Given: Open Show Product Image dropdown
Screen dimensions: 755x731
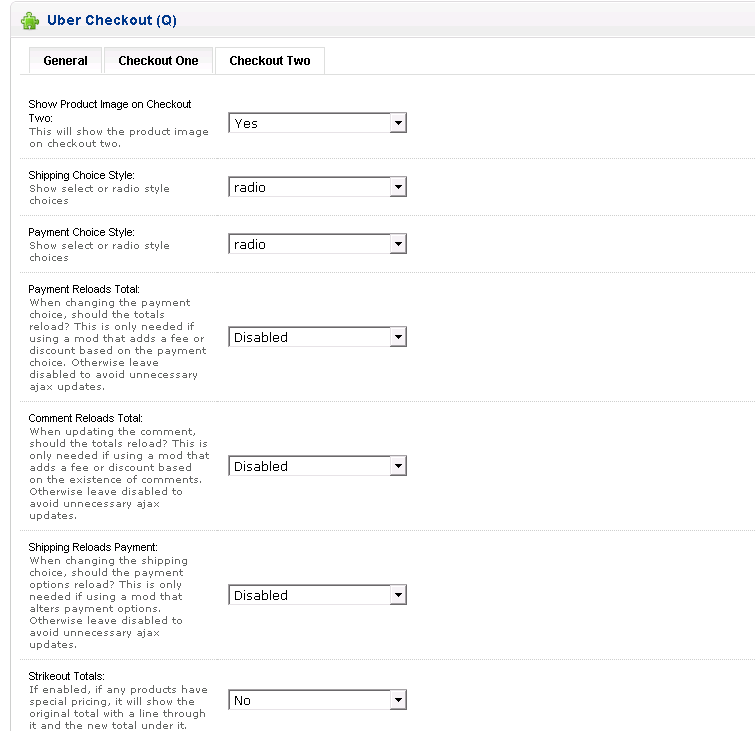Looking at the screenshot, I should [318, 123].
